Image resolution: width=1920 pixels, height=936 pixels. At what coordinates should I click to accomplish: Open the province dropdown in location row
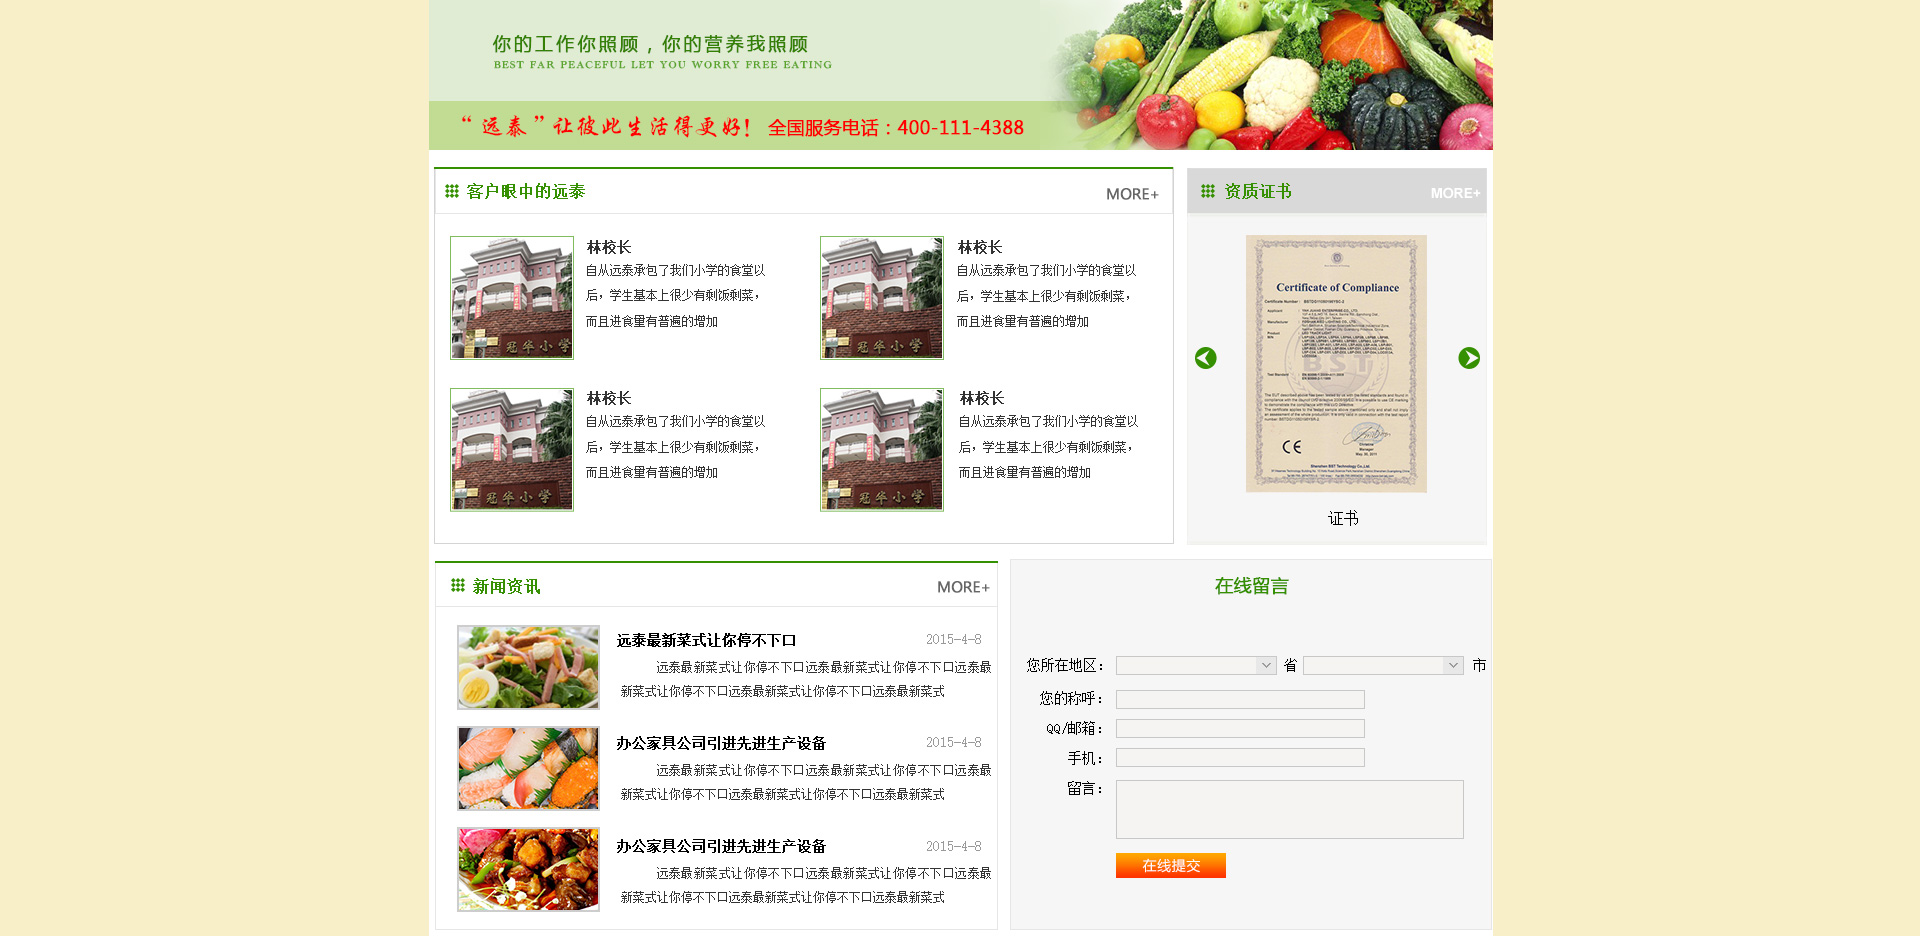click(x=1195, y=666)
